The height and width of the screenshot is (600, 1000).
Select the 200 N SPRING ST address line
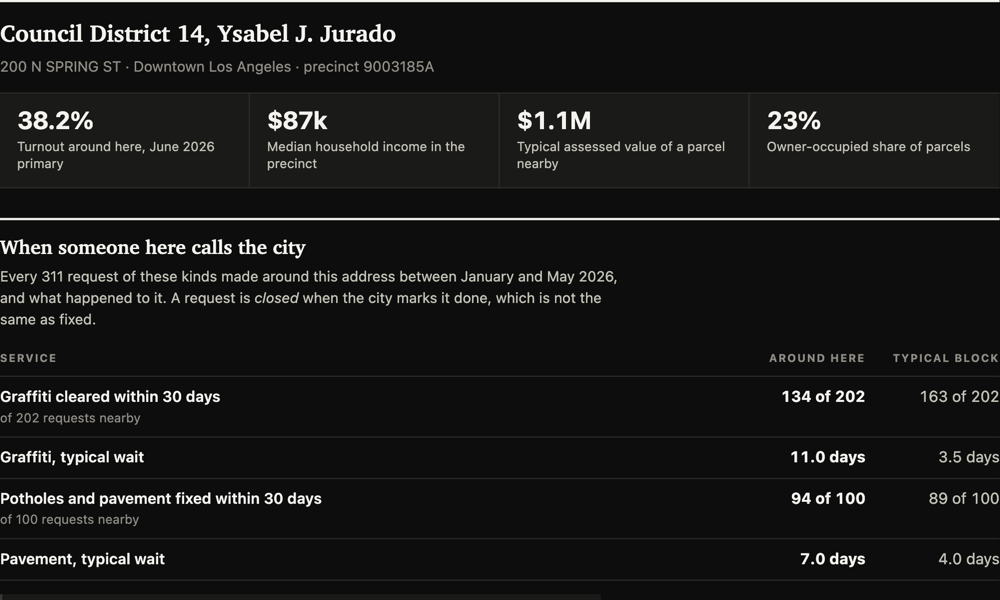(217, 67)
